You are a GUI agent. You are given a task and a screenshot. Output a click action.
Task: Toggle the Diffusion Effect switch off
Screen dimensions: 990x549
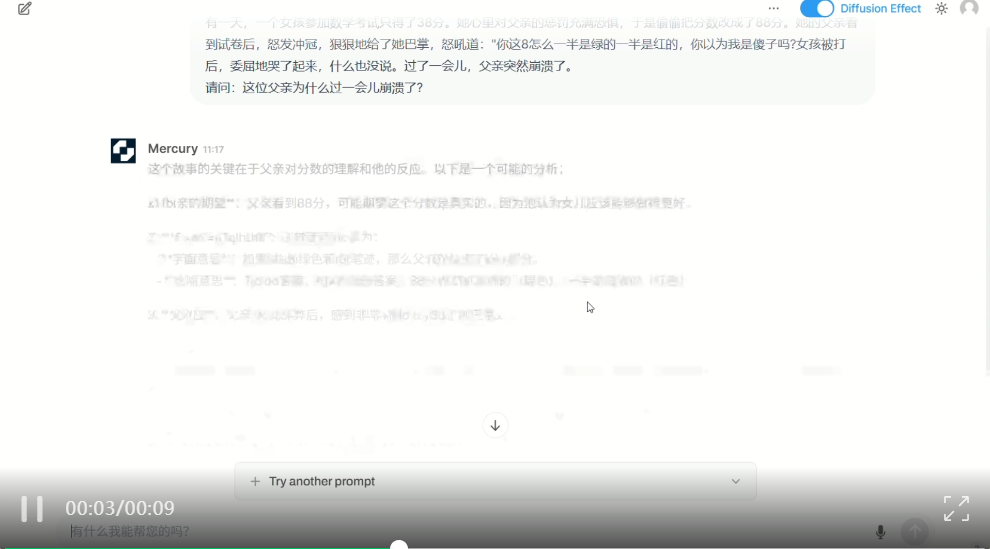tap(816, 8)
